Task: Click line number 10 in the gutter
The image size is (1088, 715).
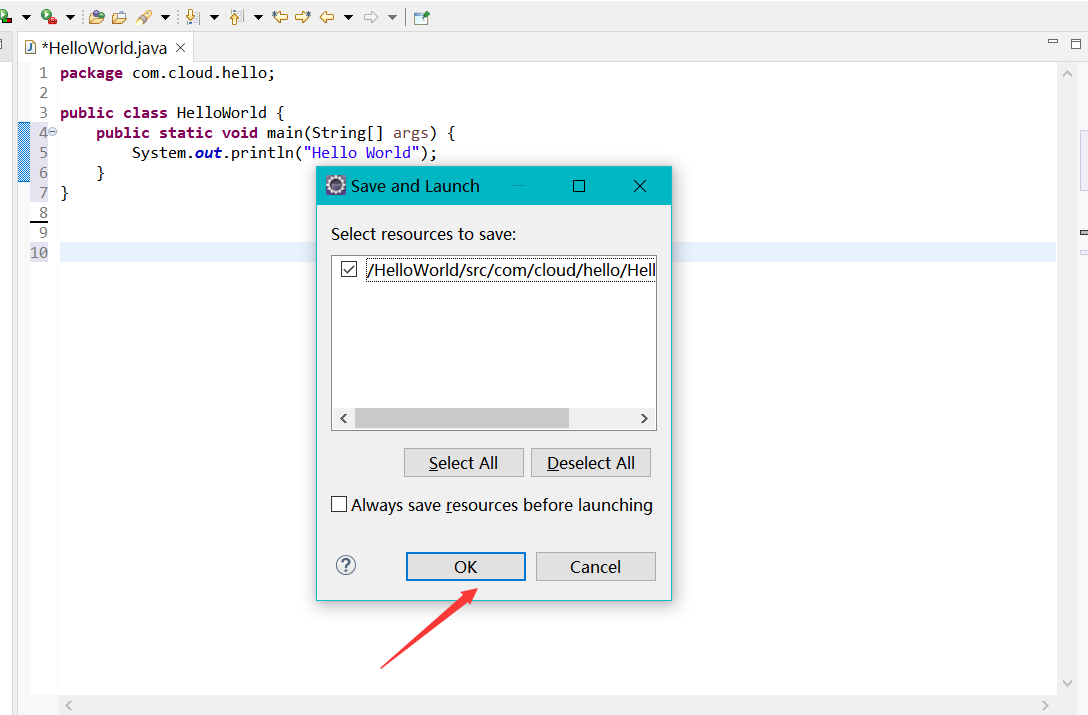Action: tap(39, 253)
